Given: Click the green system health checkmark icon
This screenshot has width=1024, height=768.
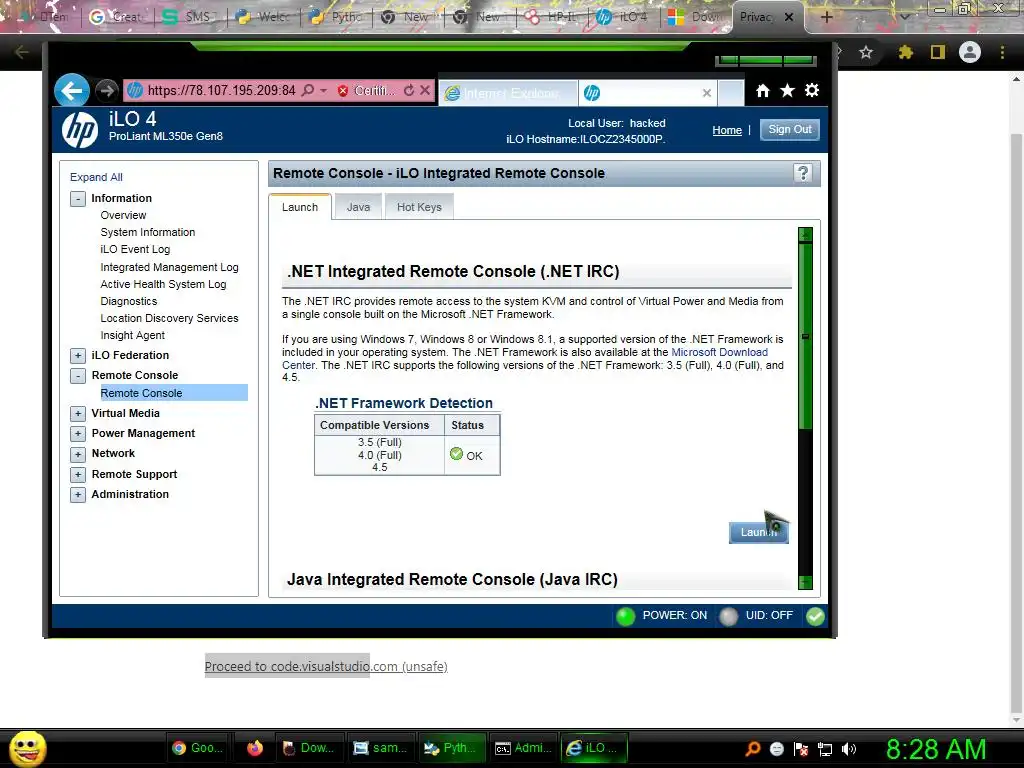Looking at the screenshot, I should [x=815, y=616].
